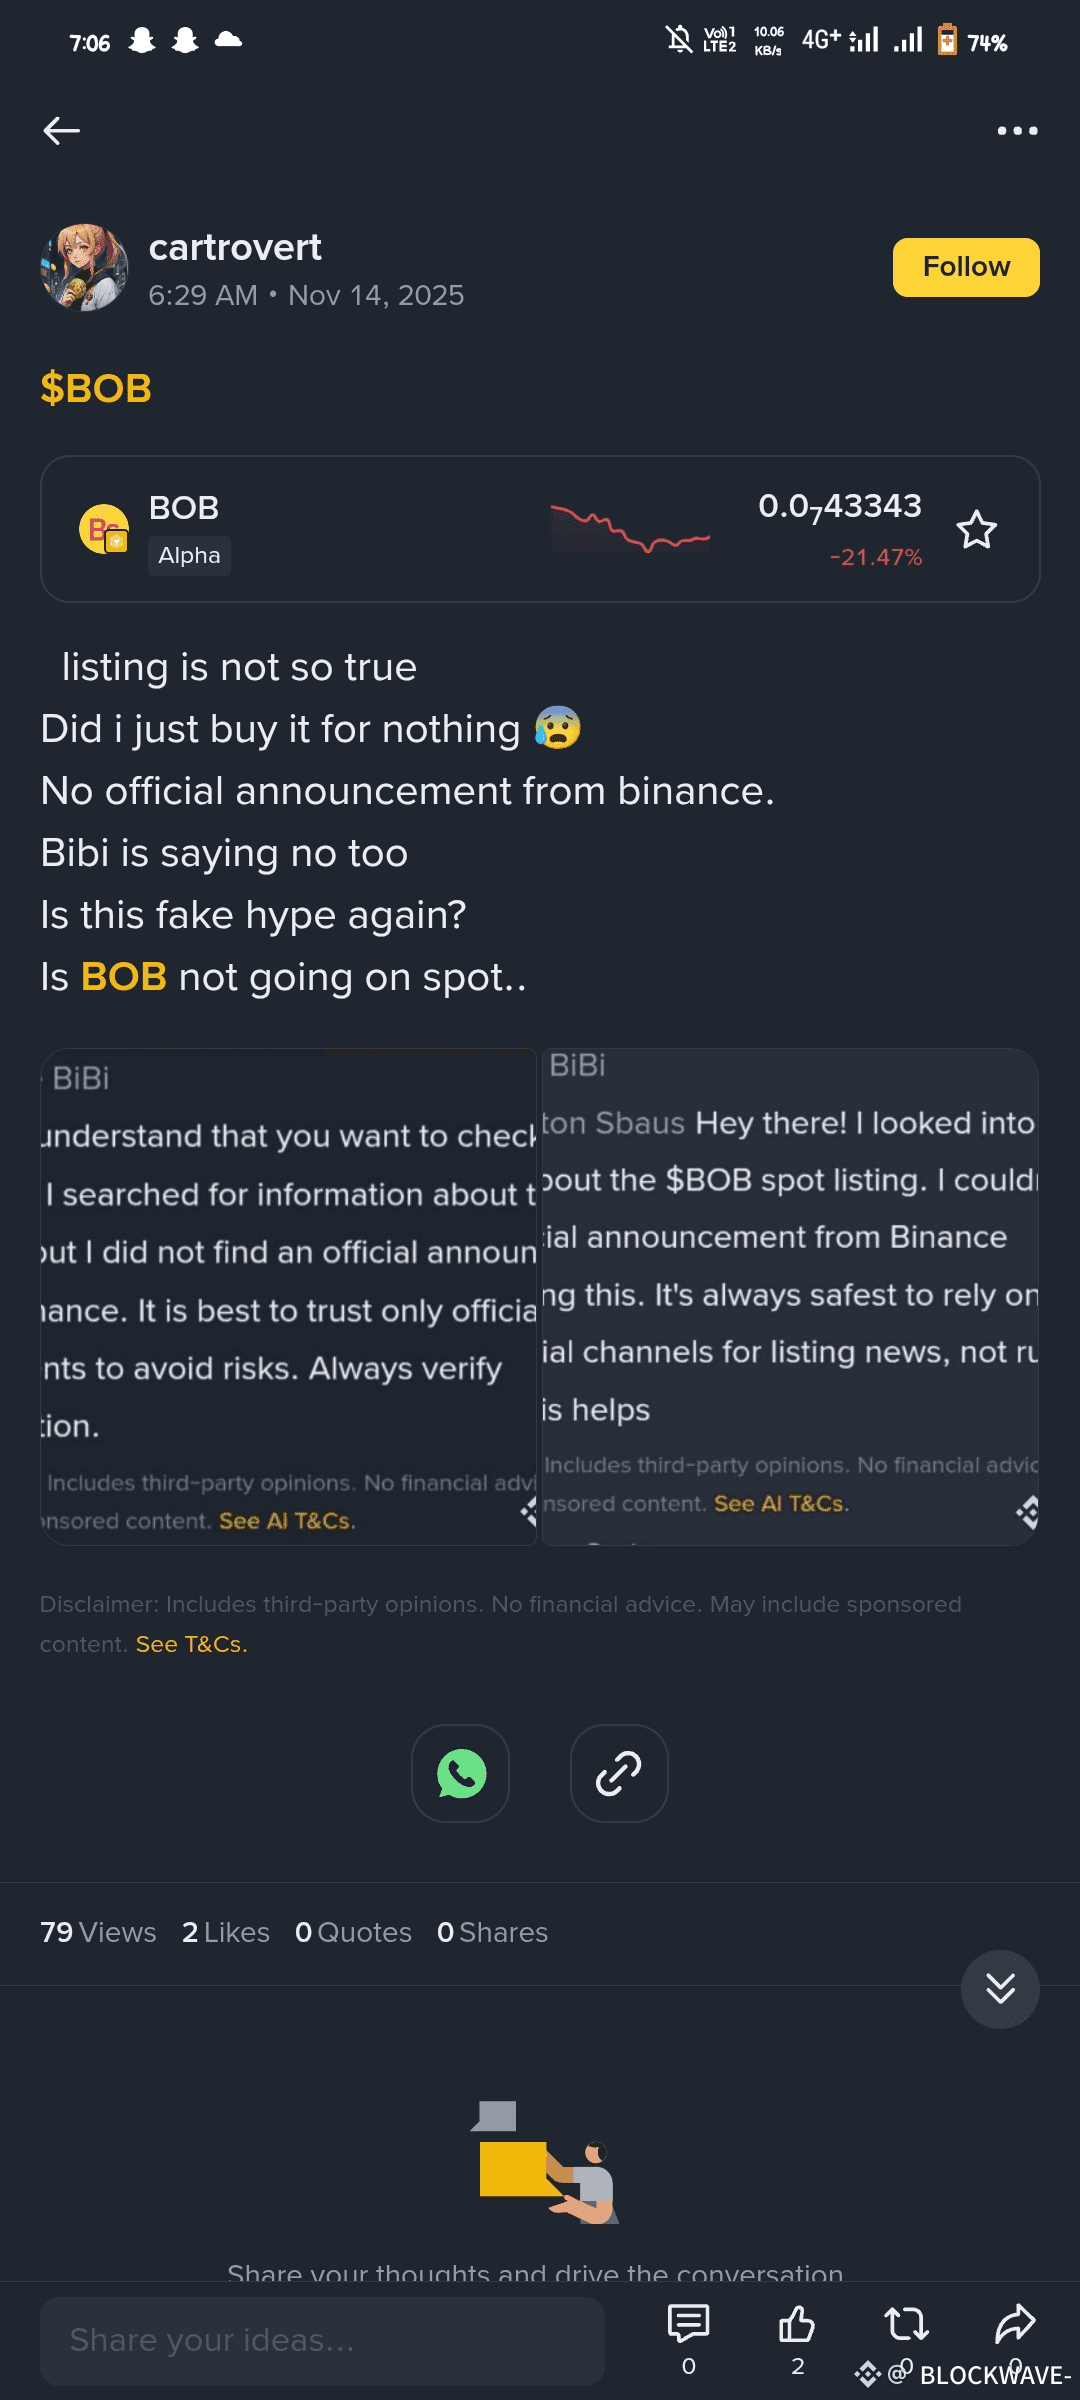Tap the share arrow icon
Image resolution: width=1080 pixels, height=2400 pixels.
(x=1015, y=2324)
